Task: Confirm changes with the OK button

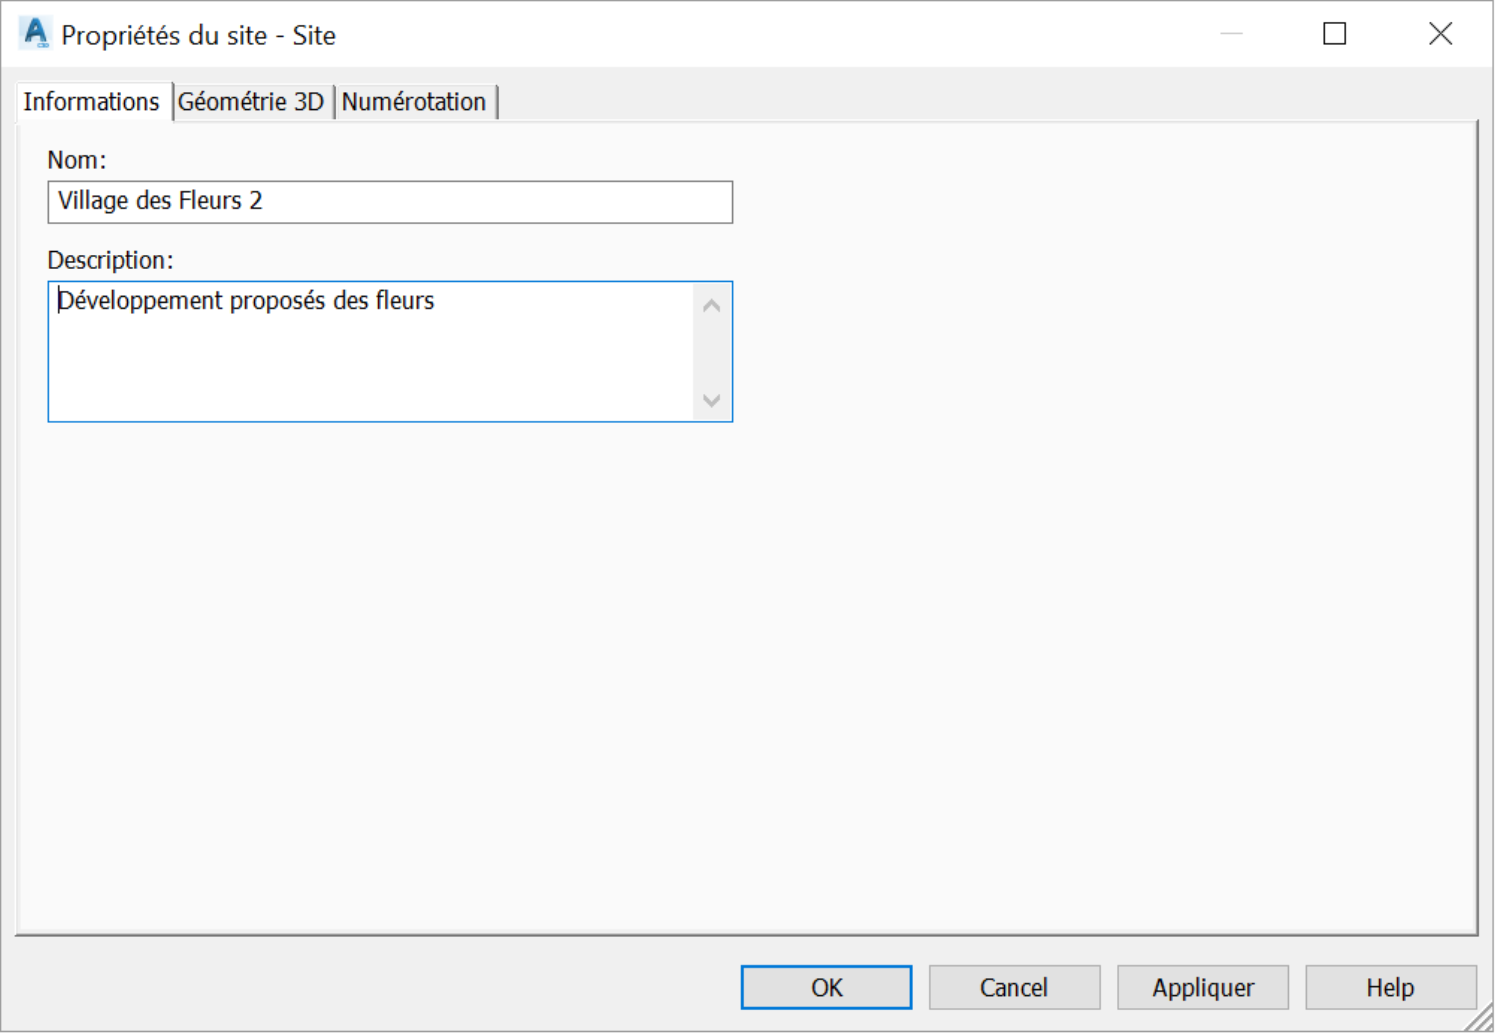Action: point(826,987)
